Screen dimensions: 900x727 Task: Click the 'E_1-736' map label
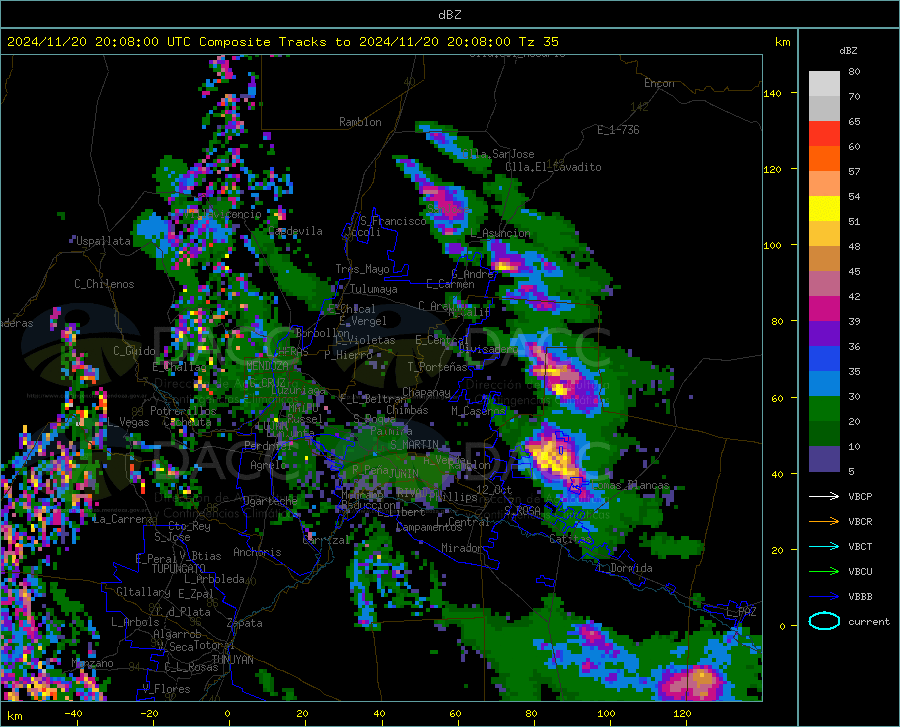[x=618, y=130]
